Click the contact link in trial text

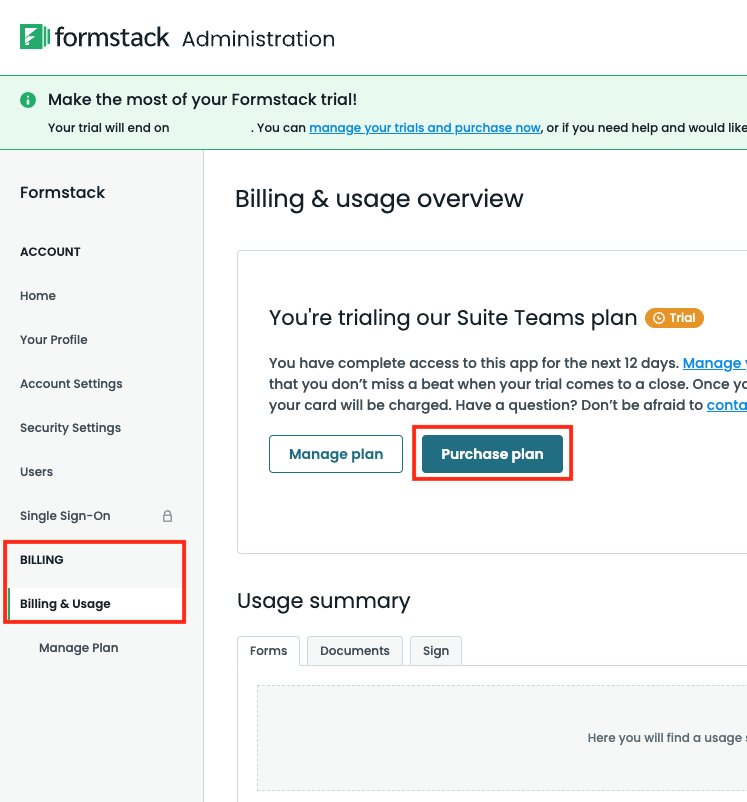coord(726,405)
